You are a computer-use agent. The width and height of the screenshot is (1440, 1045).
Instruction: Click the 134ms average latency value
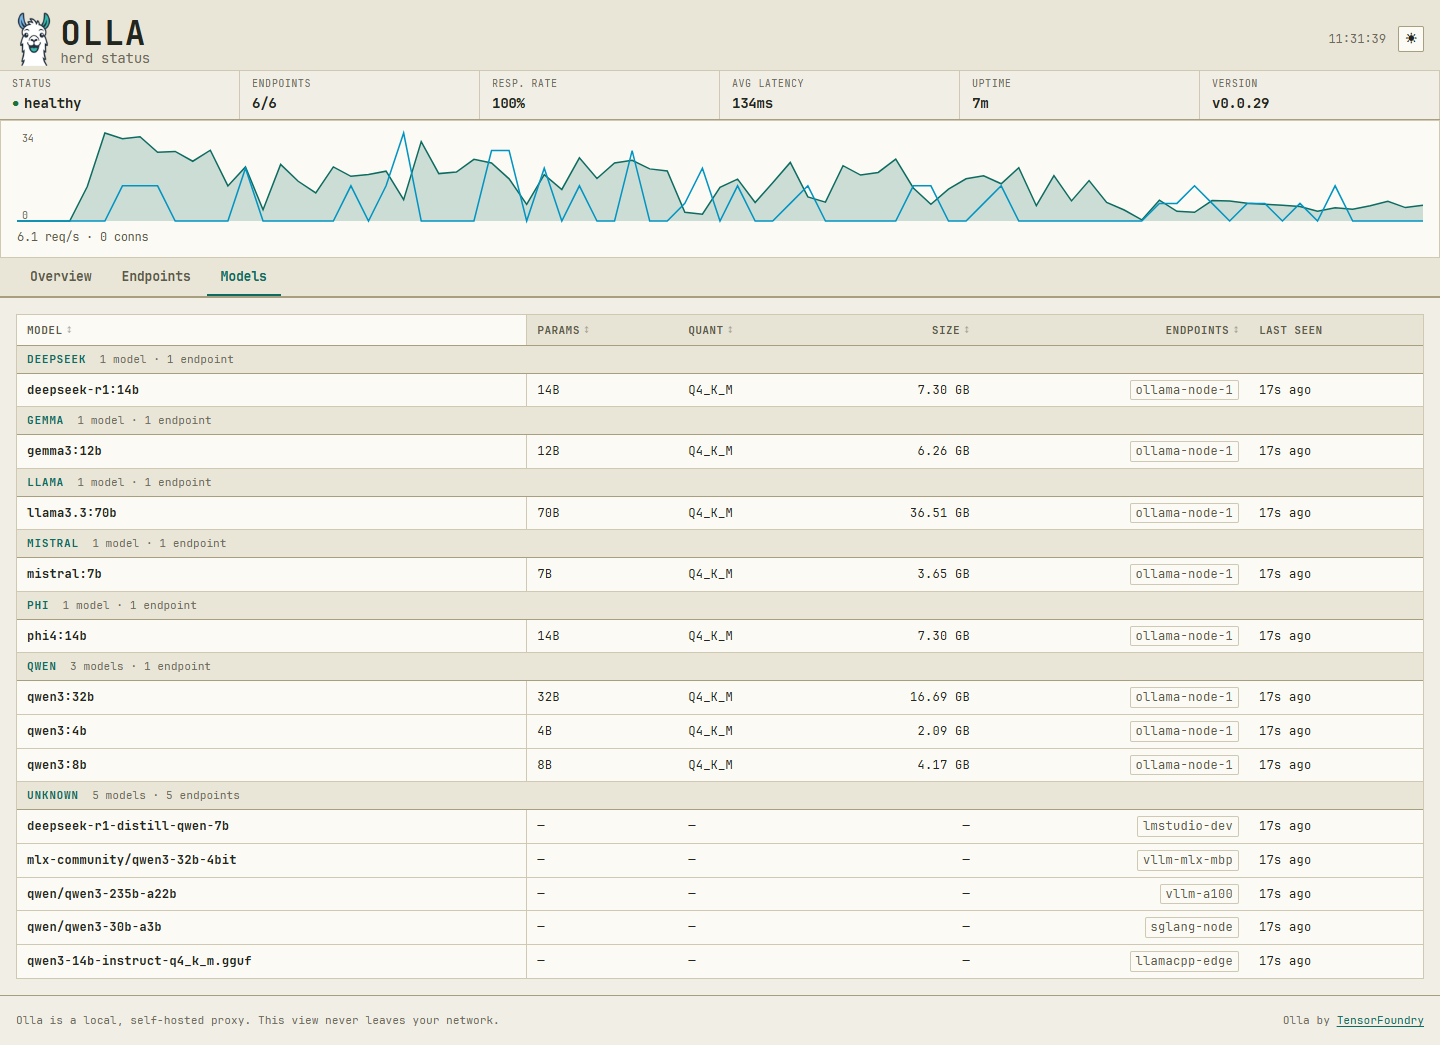click(x=752, y=103)
